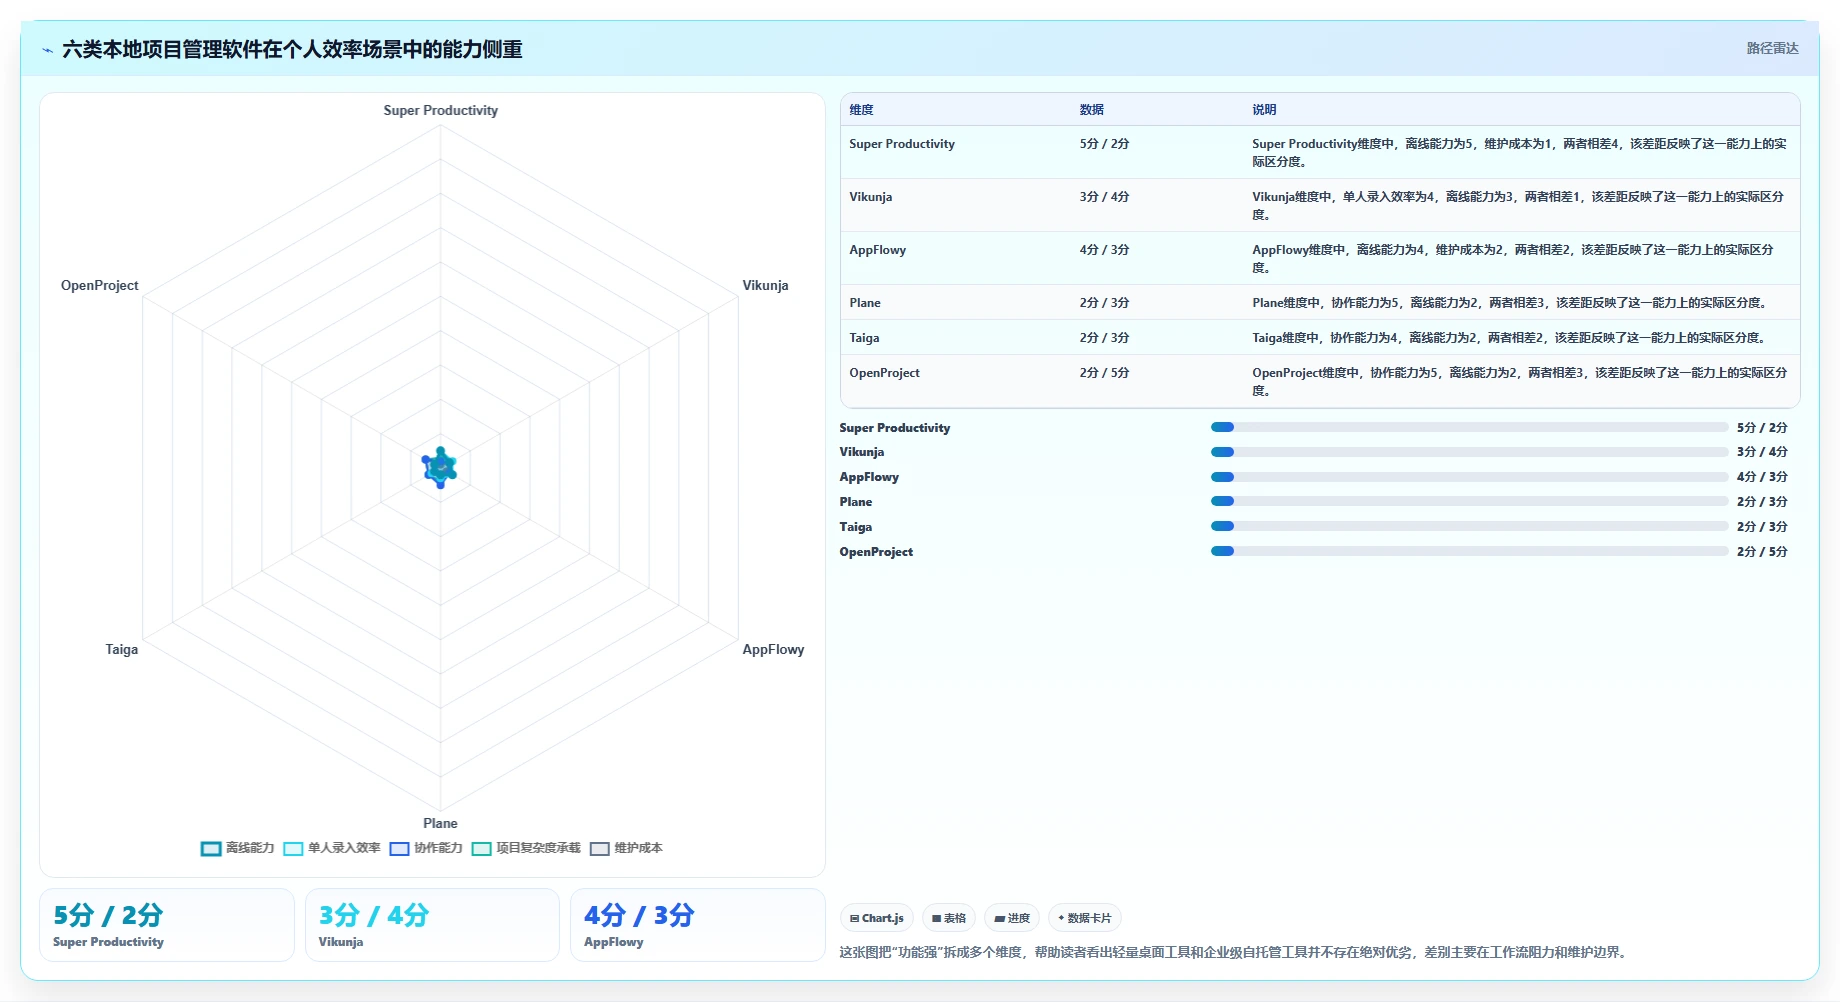The width and height of the screenshot is (1840, 1002).
Task: Click the Super Productivity progress bar
Action: [x=1469, y=427]
